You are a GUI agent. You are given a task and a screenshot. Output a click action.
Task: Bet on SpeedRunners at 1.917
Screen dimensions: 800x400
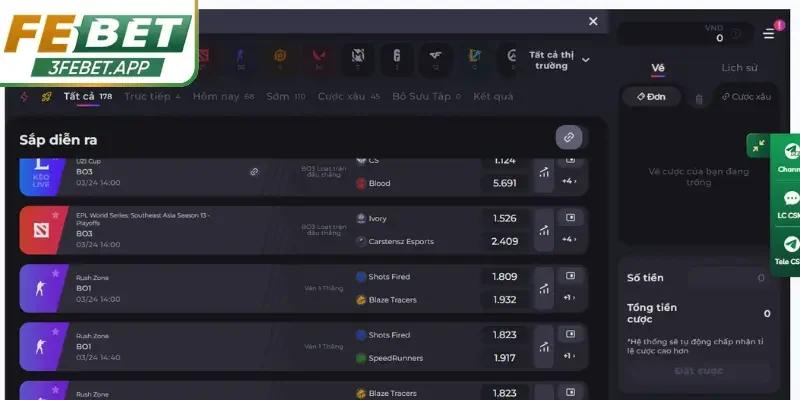505,358
